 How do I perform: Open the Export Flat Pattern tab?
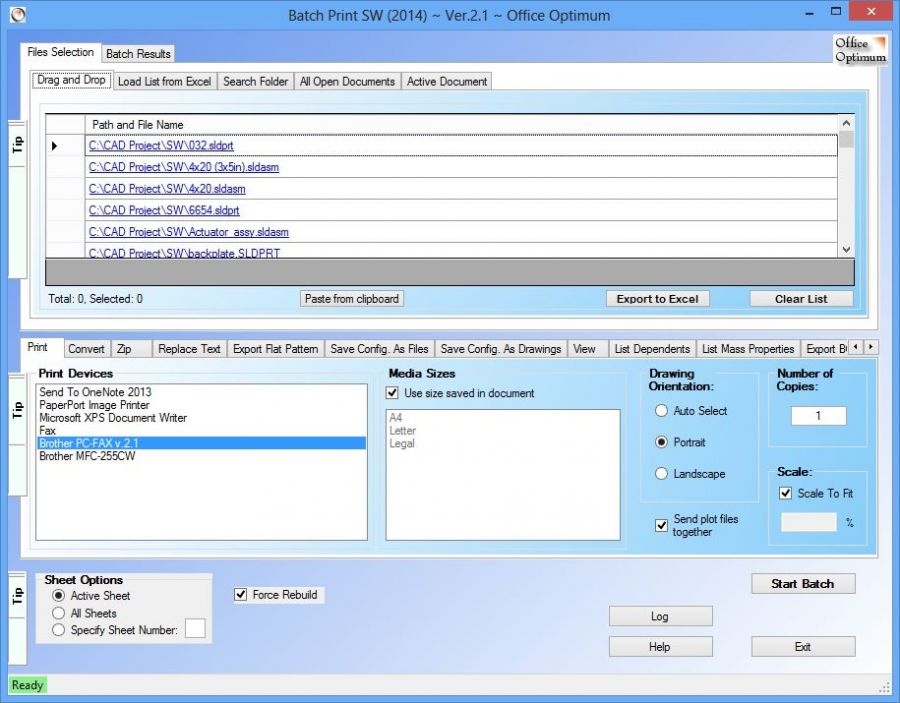(x=275, y=349)
